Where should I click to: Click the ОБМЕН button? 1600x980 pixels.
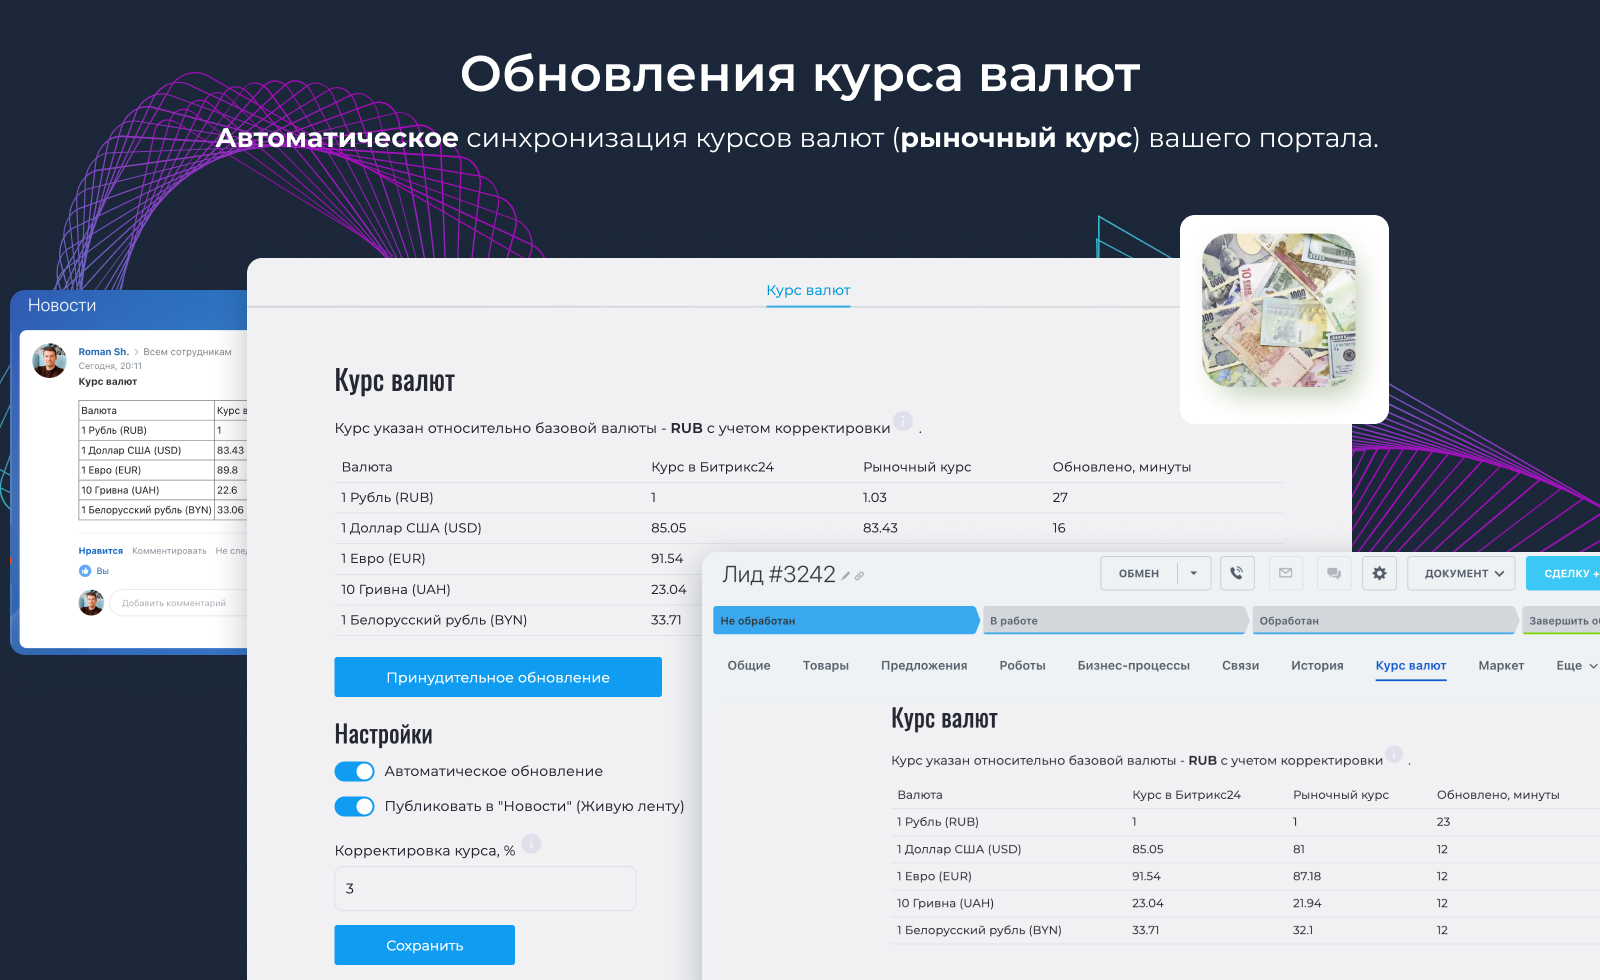1139,573
